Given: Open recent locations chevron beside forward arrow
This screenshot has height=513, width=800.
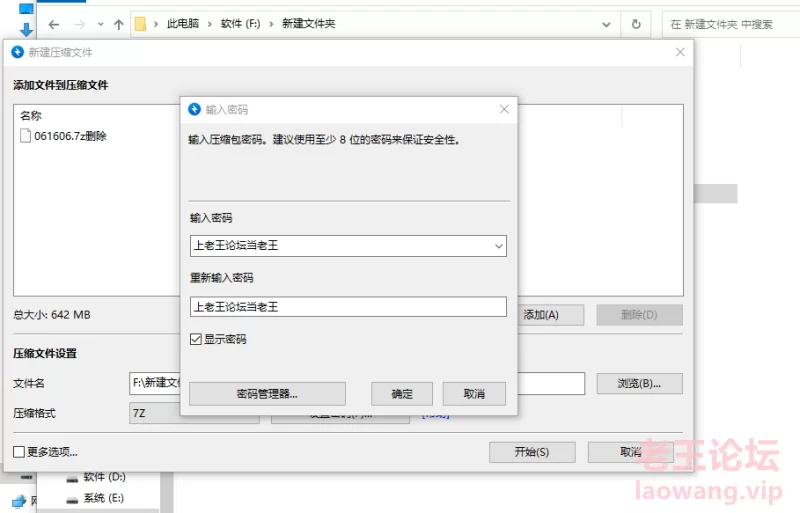Looking at the screenshot, I should click(101, 24).
